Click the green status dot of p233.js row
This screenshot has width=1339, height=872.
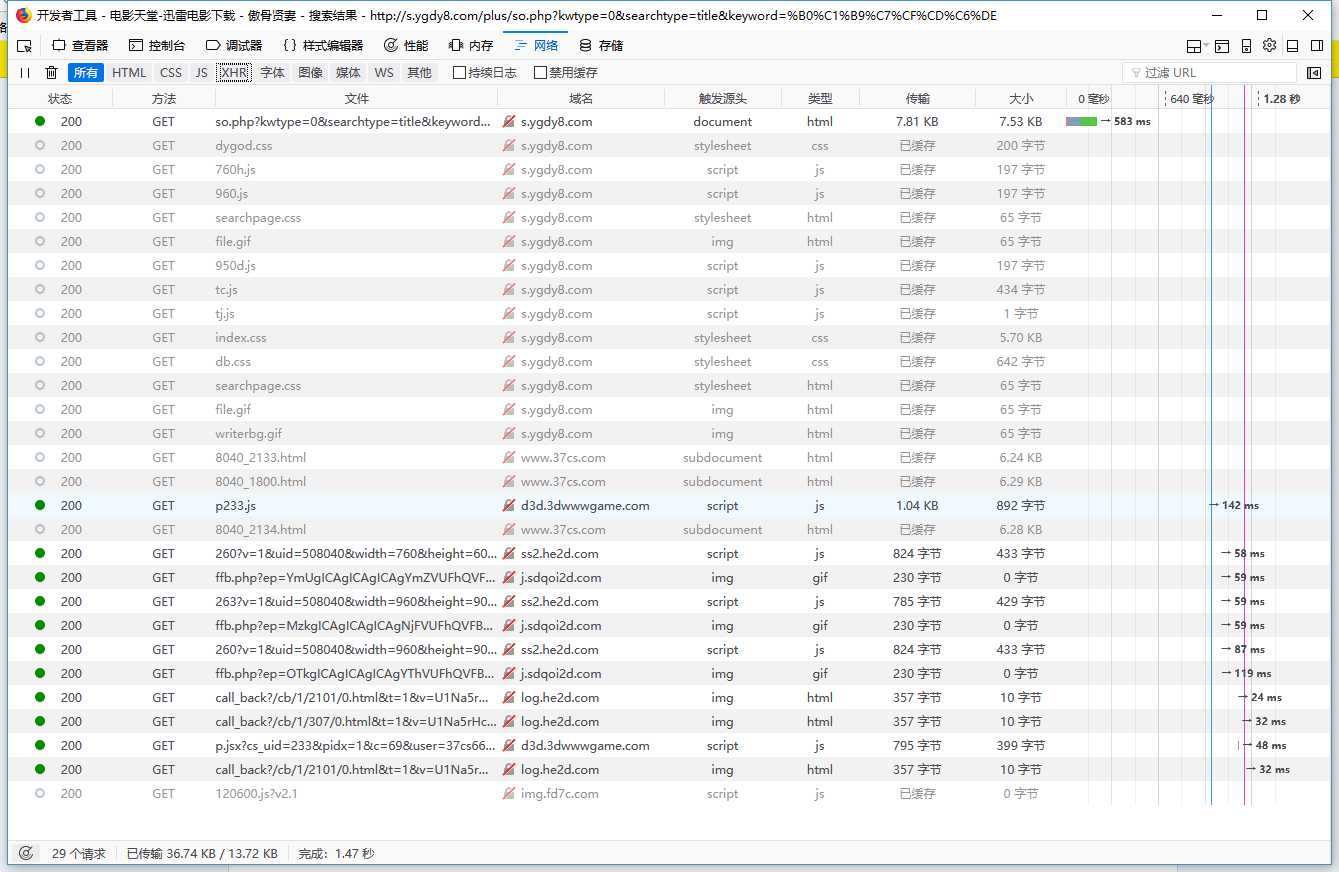click(40, 505)
